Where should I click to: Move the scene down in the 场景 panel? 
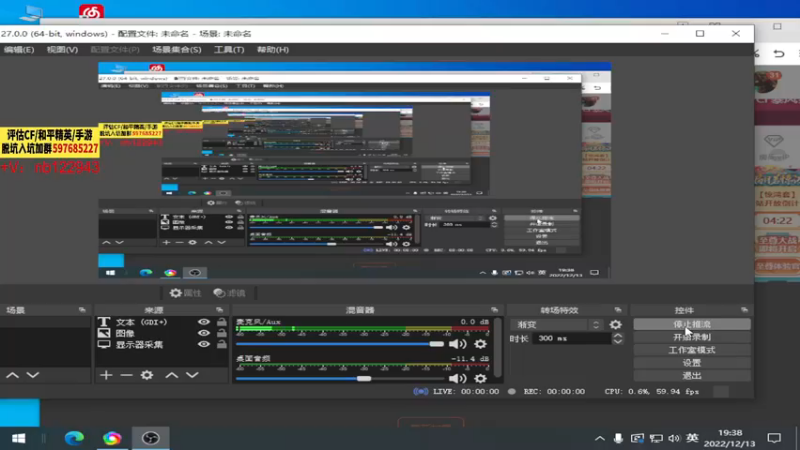[x=33, y=376]
